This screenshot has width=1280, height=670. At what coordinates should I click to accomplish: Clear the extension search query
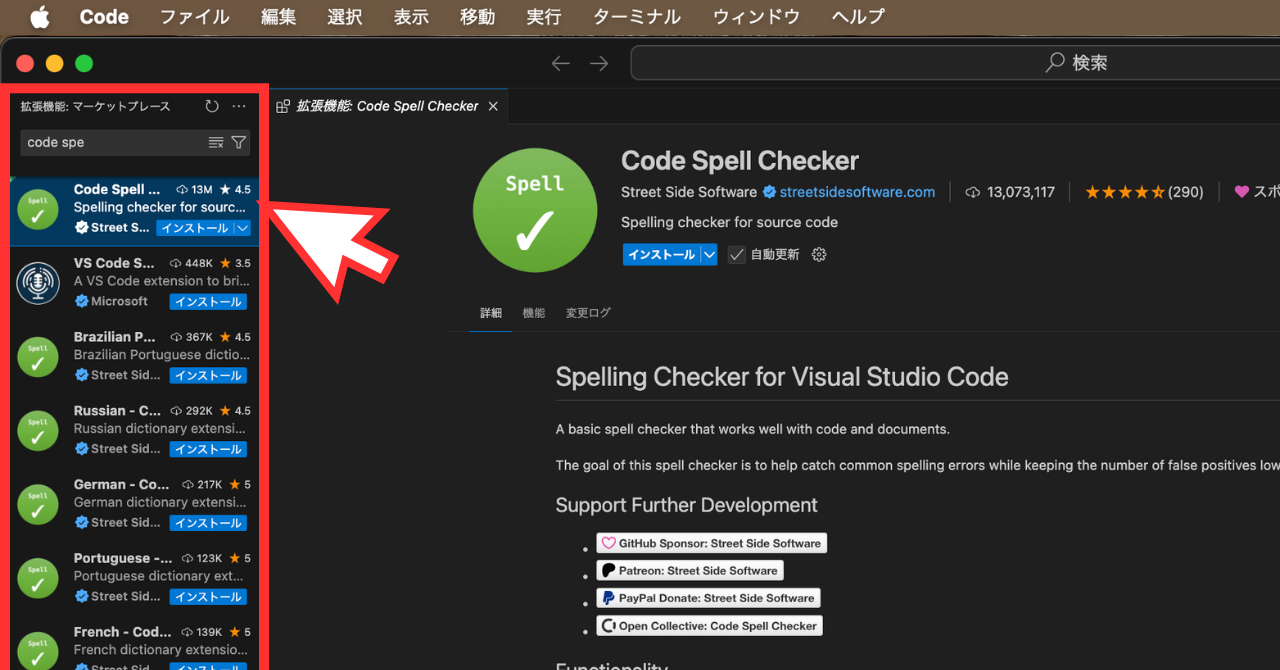pos(216,142)
